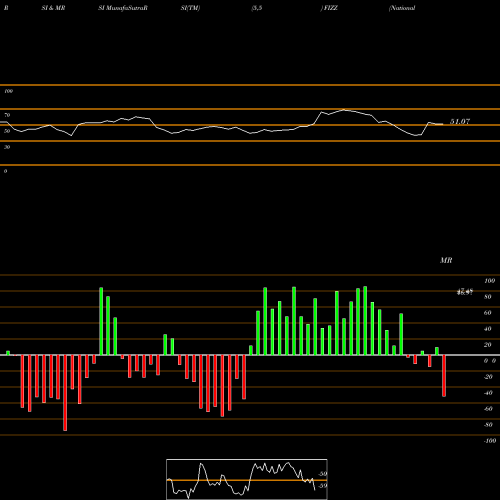Click the '0 0' zero label on the MR axis
The image size is (500, 500).
tap(490, 361)
